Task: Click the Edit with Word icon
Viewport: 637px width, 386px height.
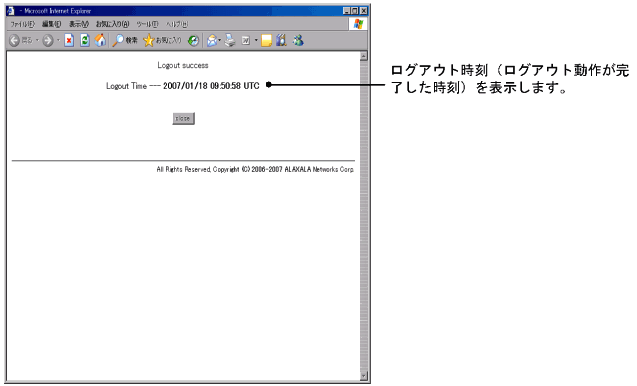Action: [x=246, y=40]
